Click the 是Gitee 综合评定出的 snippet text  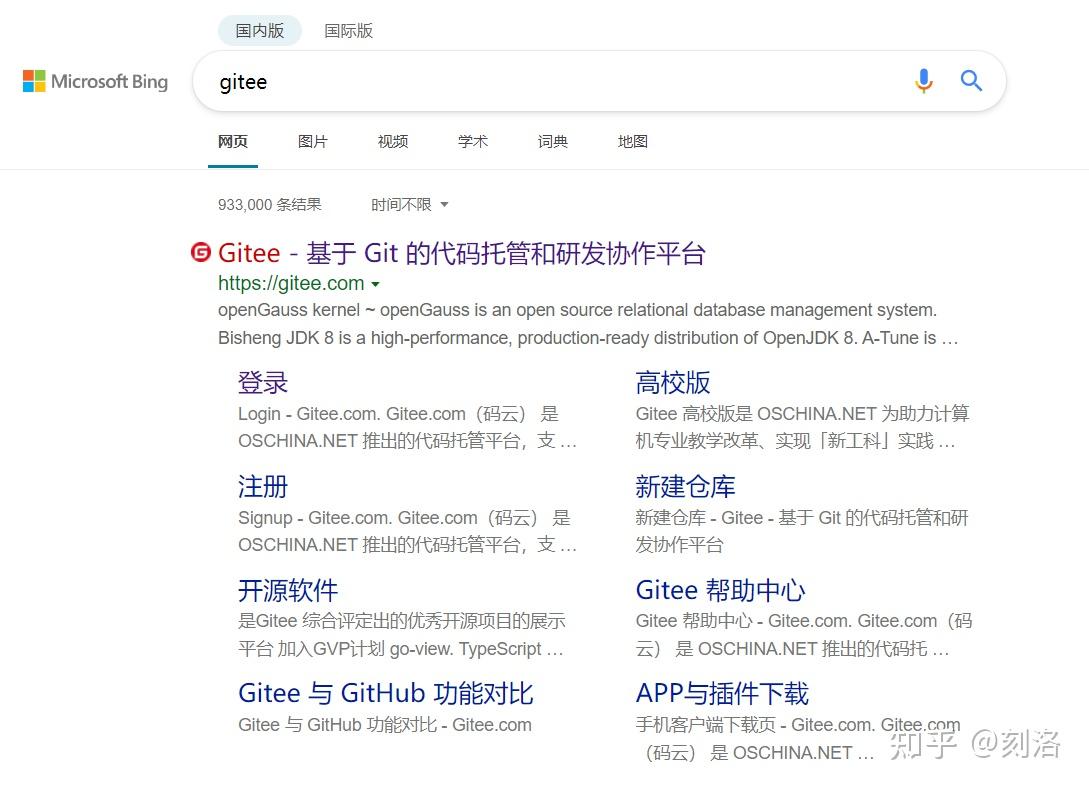[401, 635]
